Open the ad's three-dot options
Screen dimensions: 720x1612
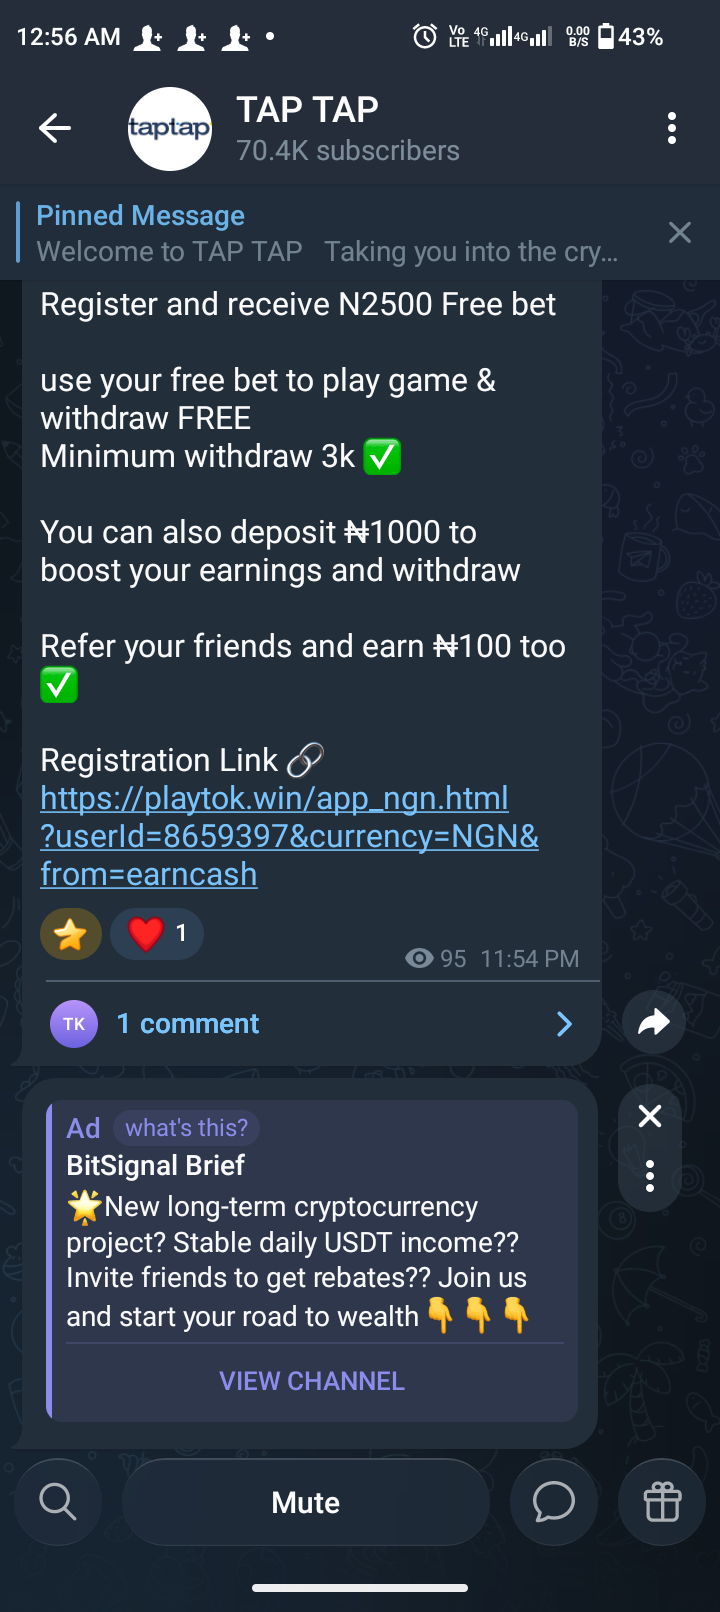pos(650,1176)
